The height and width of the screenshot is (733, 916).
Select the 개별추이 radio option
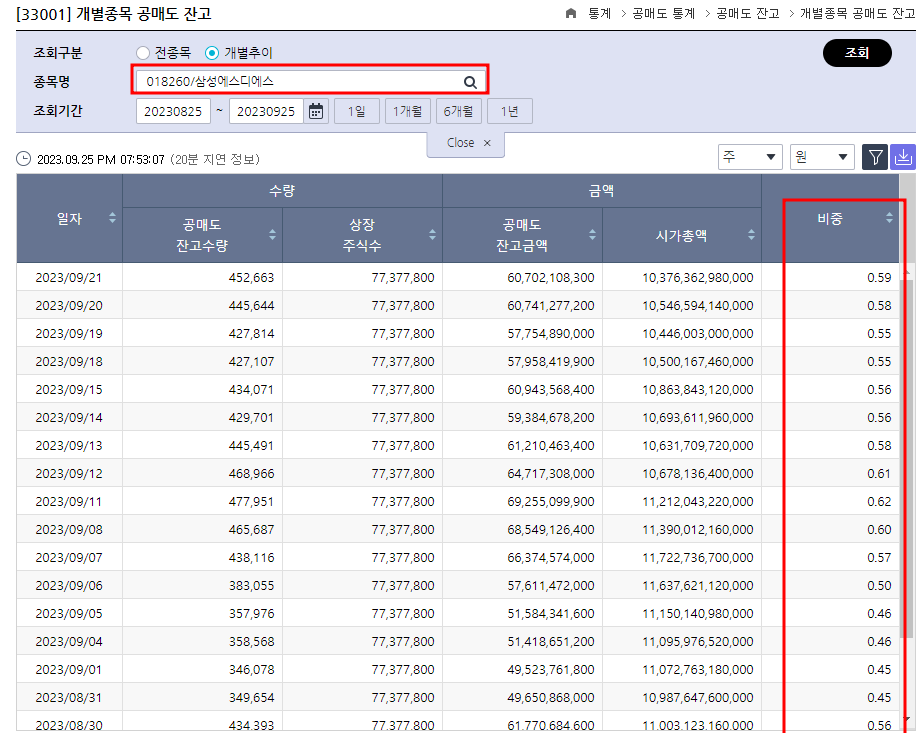[212, 53]
